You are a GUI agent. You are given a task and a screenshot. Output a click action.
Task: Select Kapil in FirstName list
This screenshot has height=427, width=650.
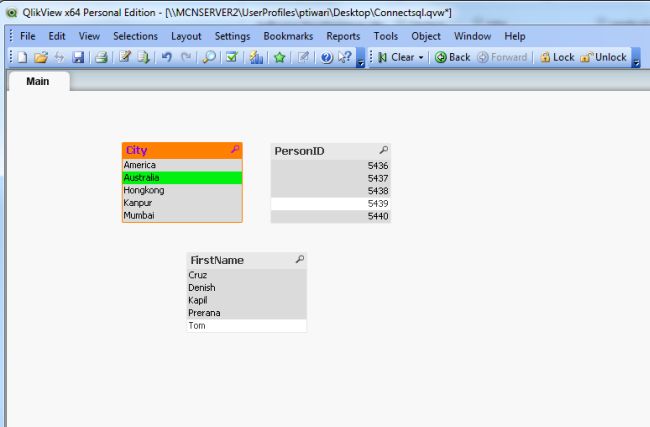click(246, 300)
